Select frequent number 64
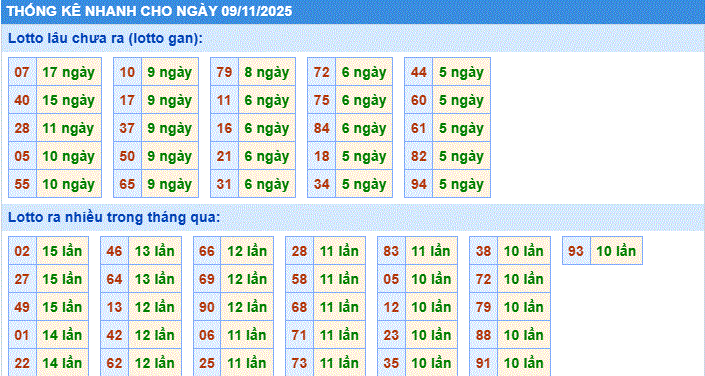 [x=114, y=278]
